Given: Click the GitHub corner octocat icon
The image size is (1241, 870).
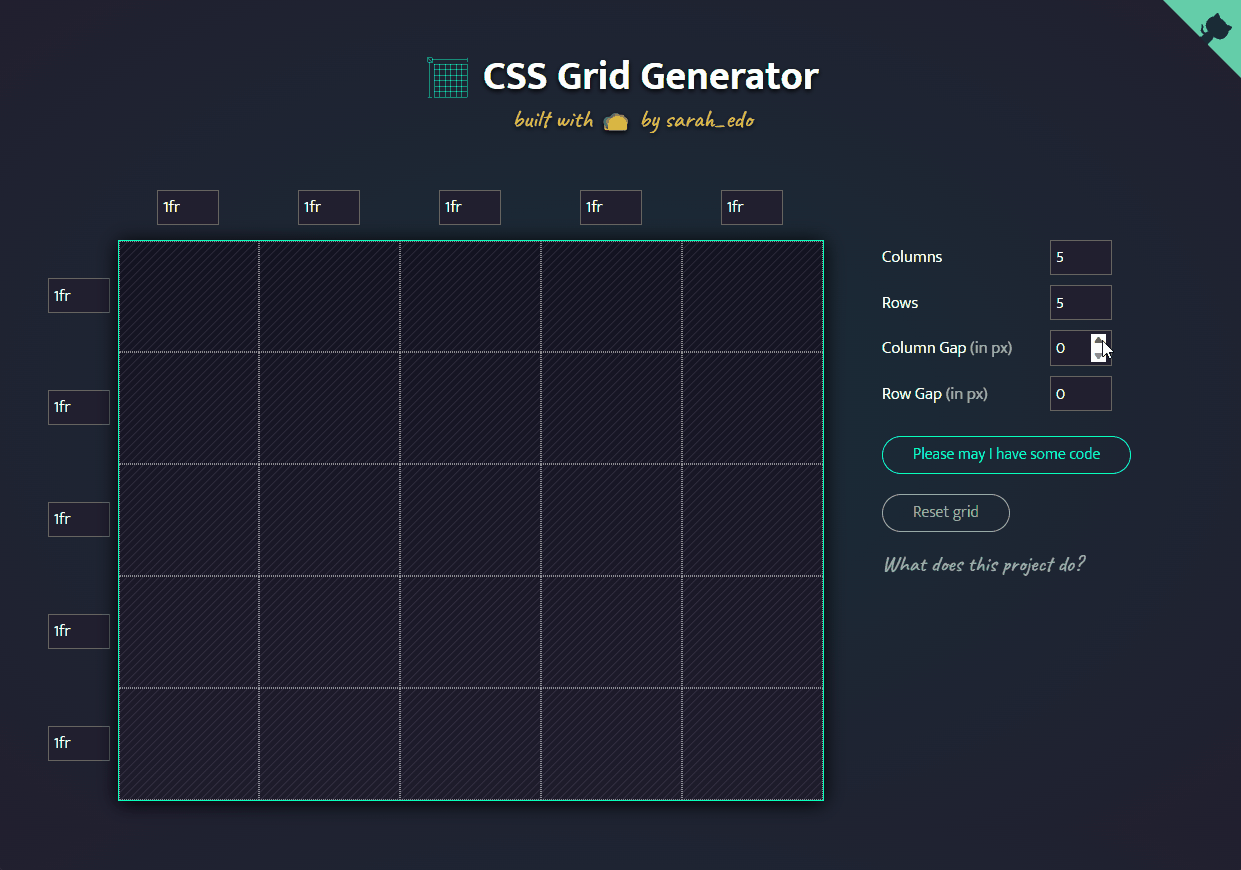Looking at the screenshot, I should 1215,26.
